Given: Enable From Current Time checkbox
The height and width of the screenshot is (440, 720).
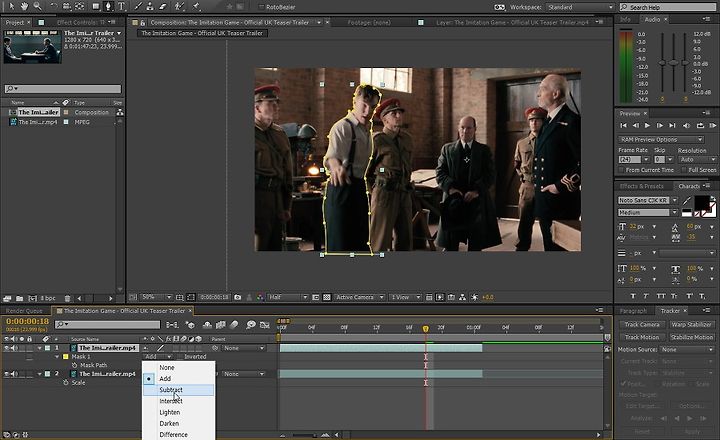Looking at the screenshot, I should (621, 170).
